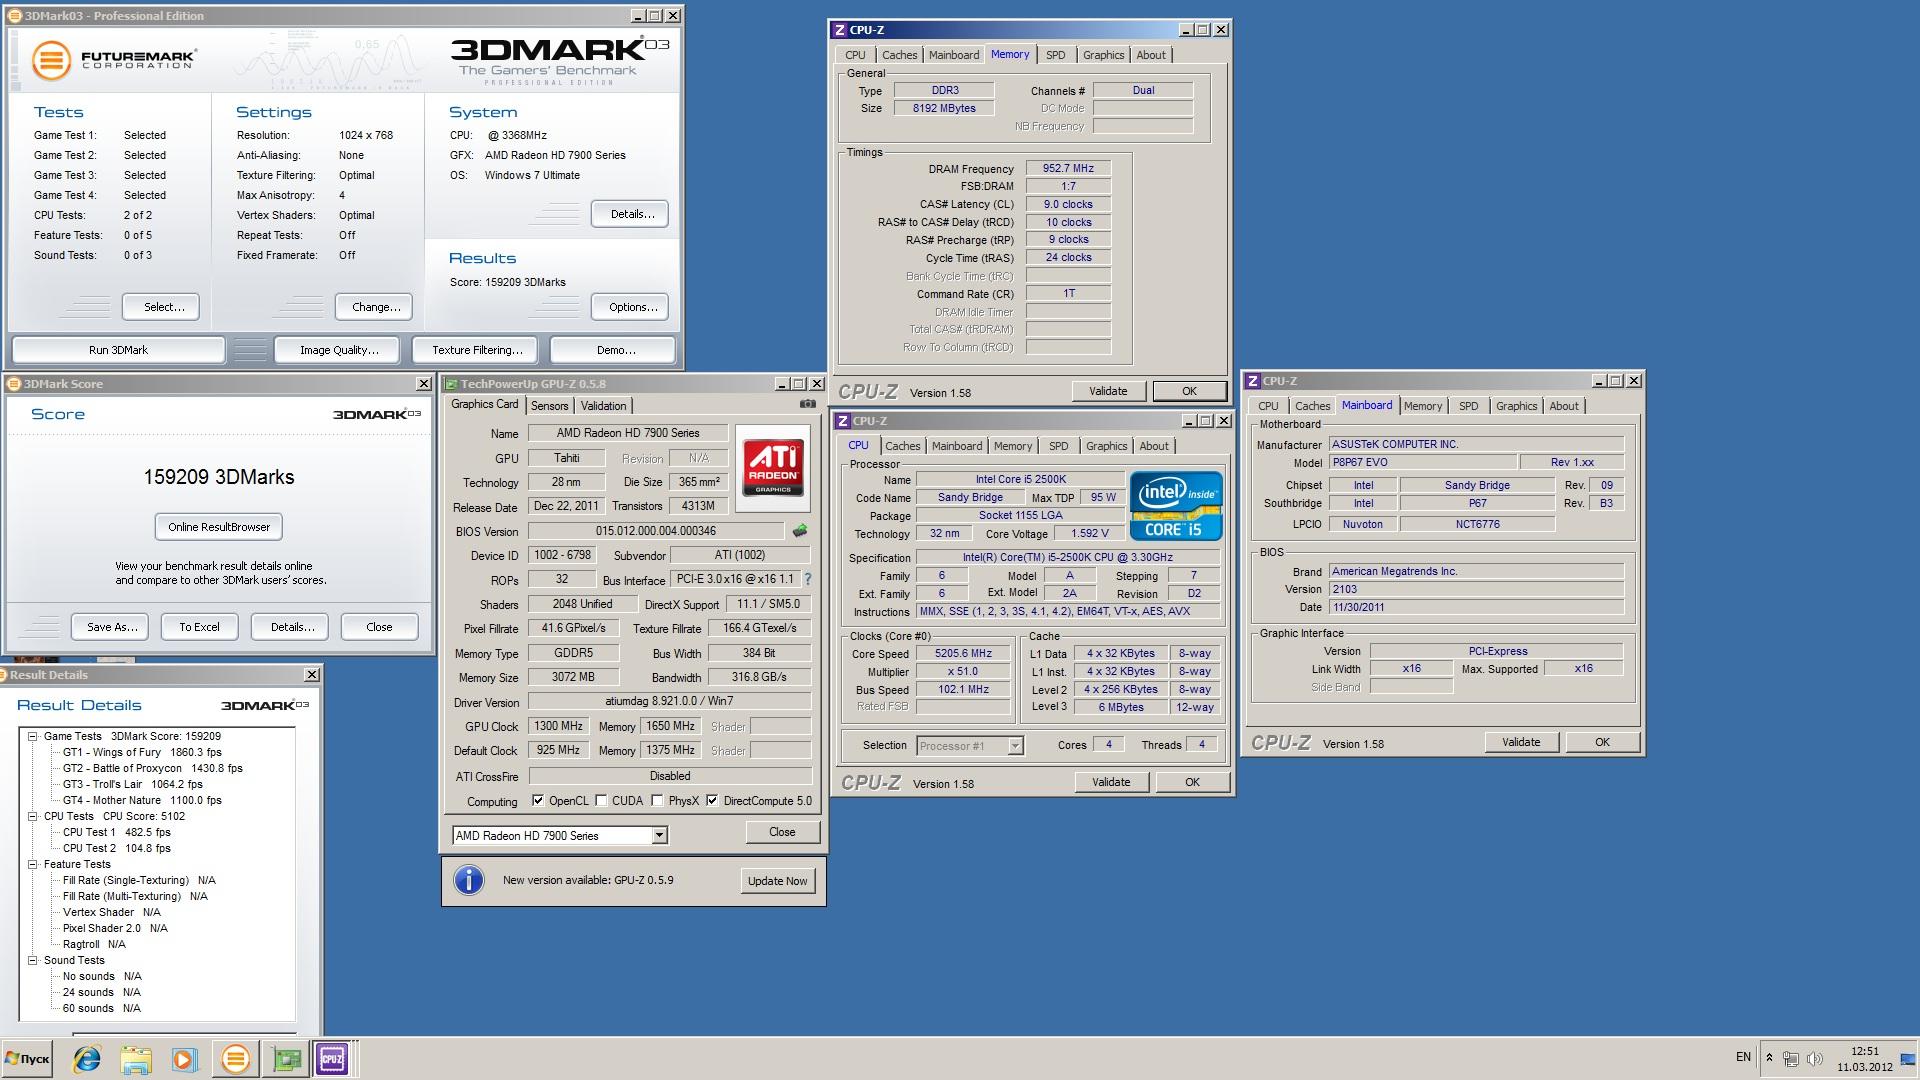This screenshot has height=1080, width=1920.
Task: Click Validate in the CPU-Z Mainboard window
Action: (1521, 742)
